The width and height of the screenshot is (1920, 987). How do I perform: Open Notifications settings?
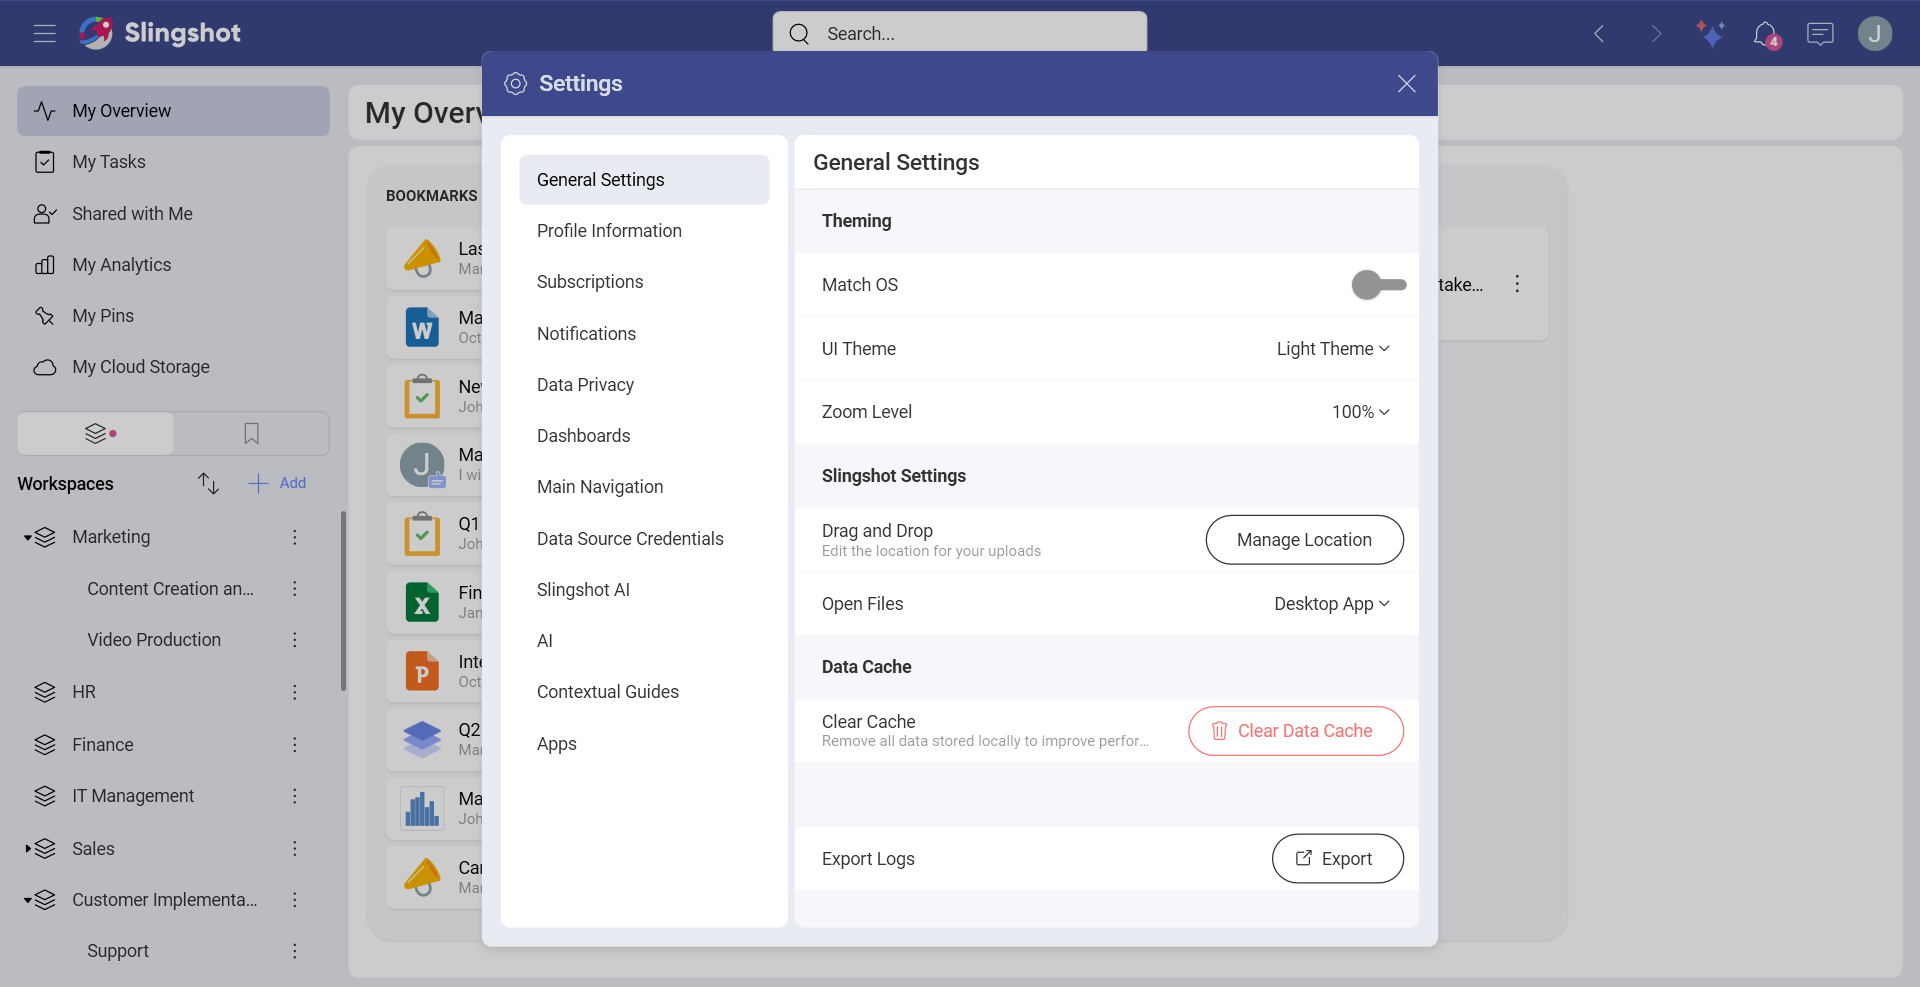pyautogui.click(x=644, y=334)
